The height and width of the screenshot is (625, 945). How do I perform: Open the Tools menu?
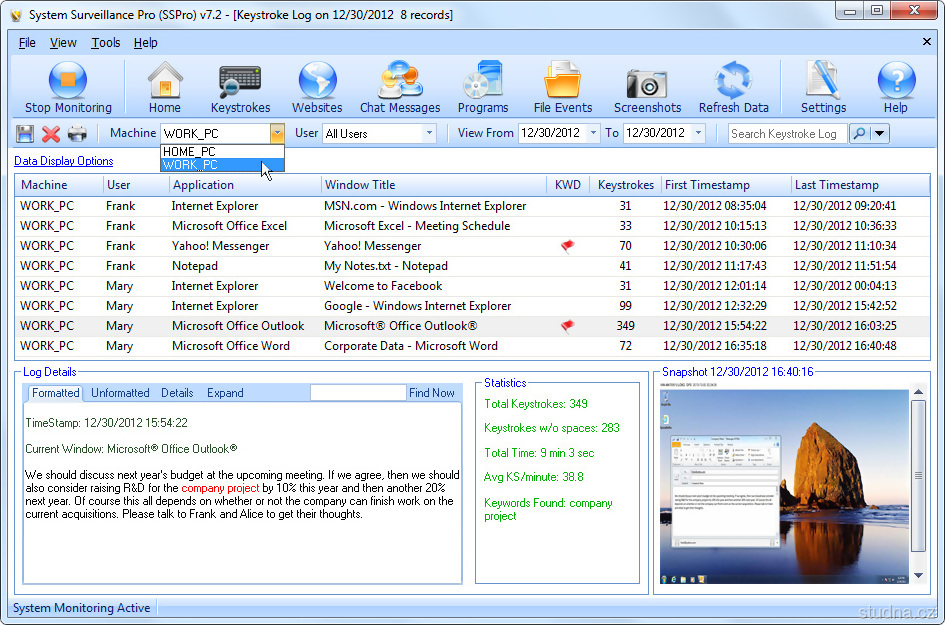tap(105, 43)
